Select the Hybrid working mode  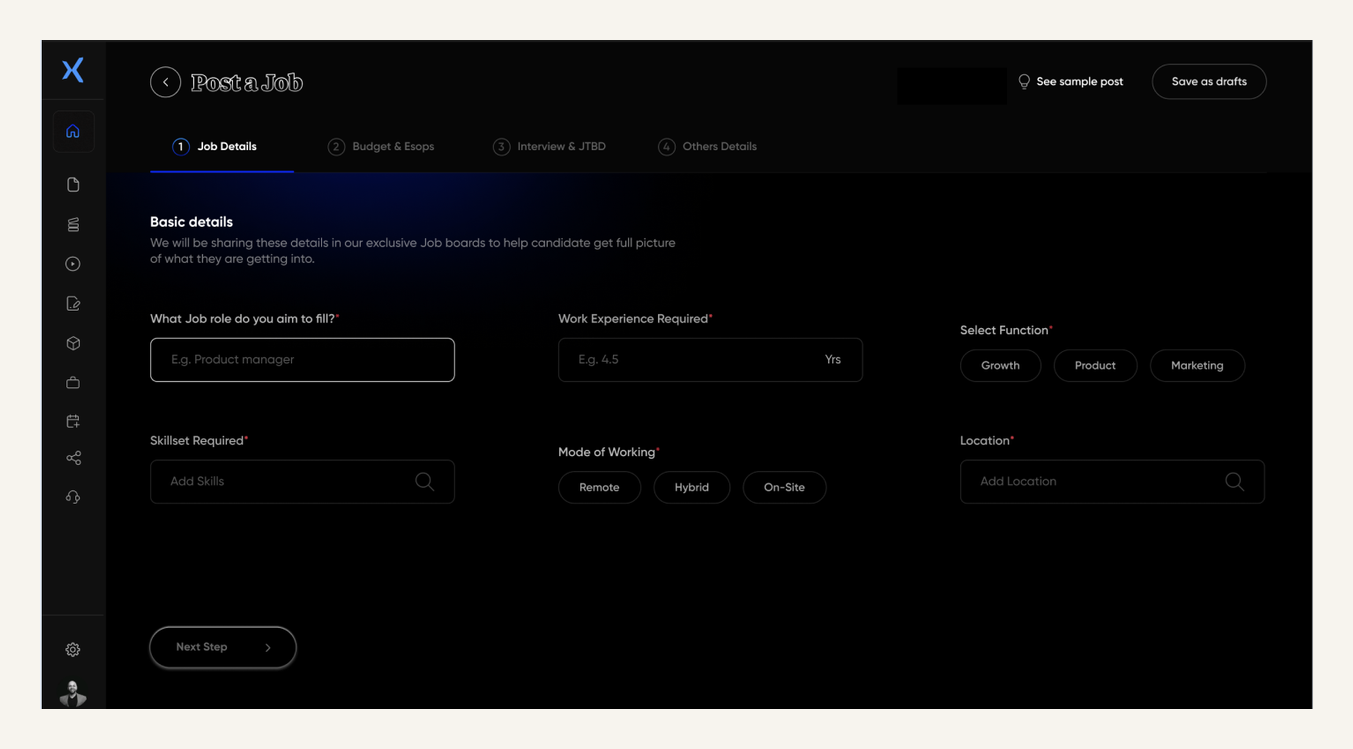pyautogui.click(x=691, y=487)
